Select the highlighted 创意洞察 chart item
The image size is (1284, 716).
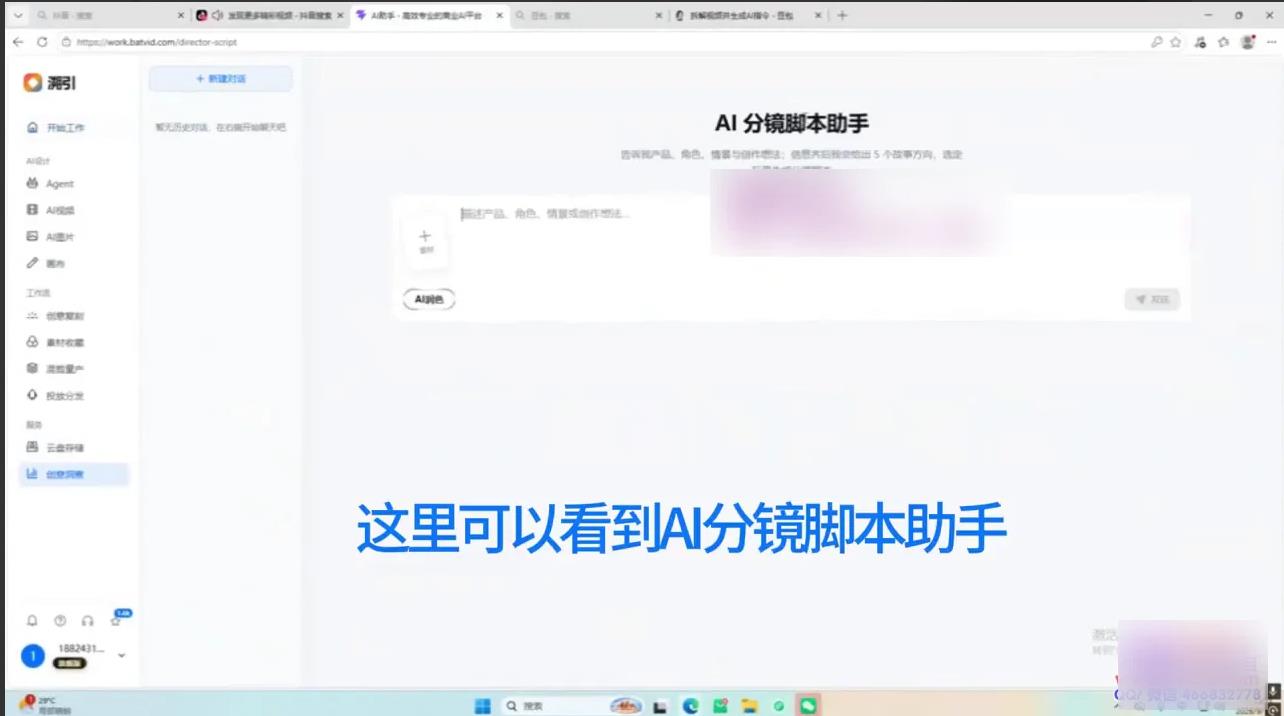74,474
